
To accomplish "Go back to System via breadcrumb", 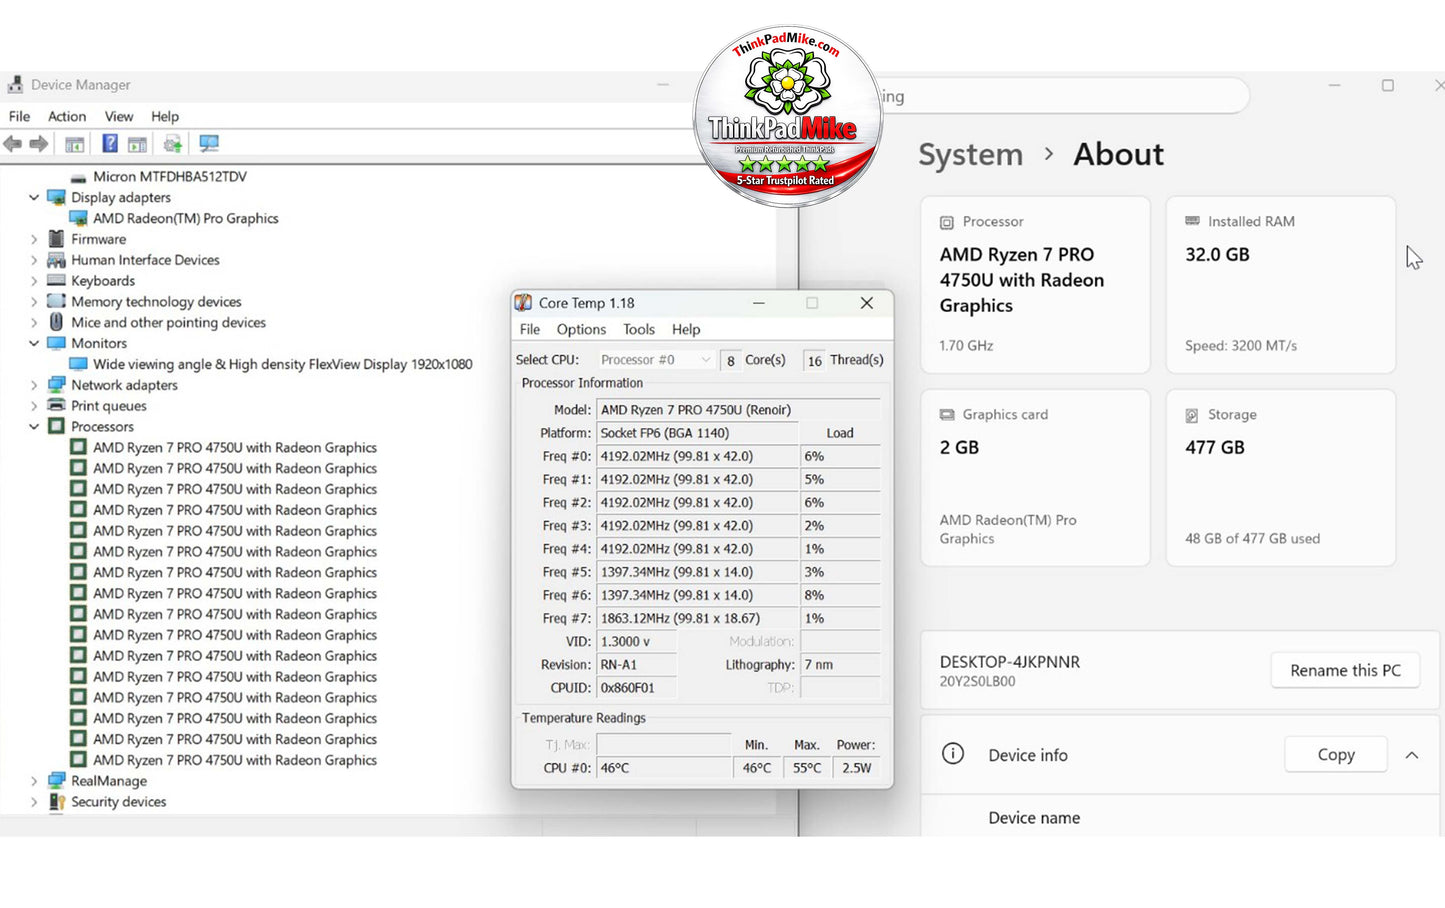I will pyautogui.click(x=970, y=155).
